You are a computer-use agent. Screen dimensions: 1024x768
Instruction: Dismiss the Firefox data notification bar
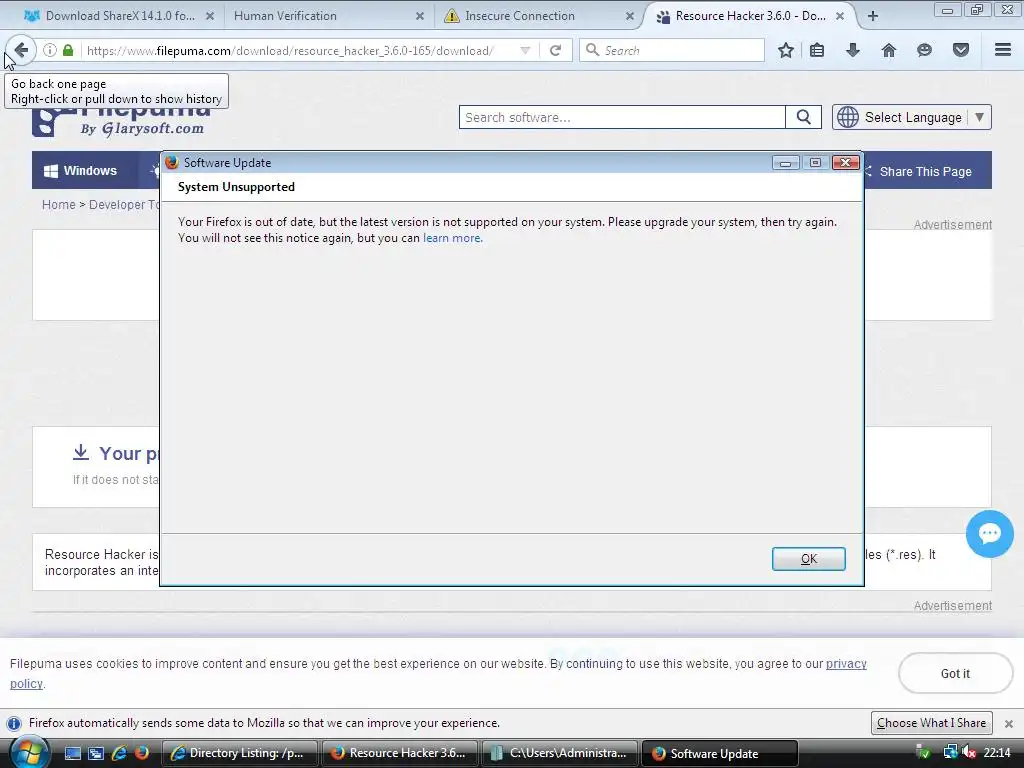click(1008, 724)
